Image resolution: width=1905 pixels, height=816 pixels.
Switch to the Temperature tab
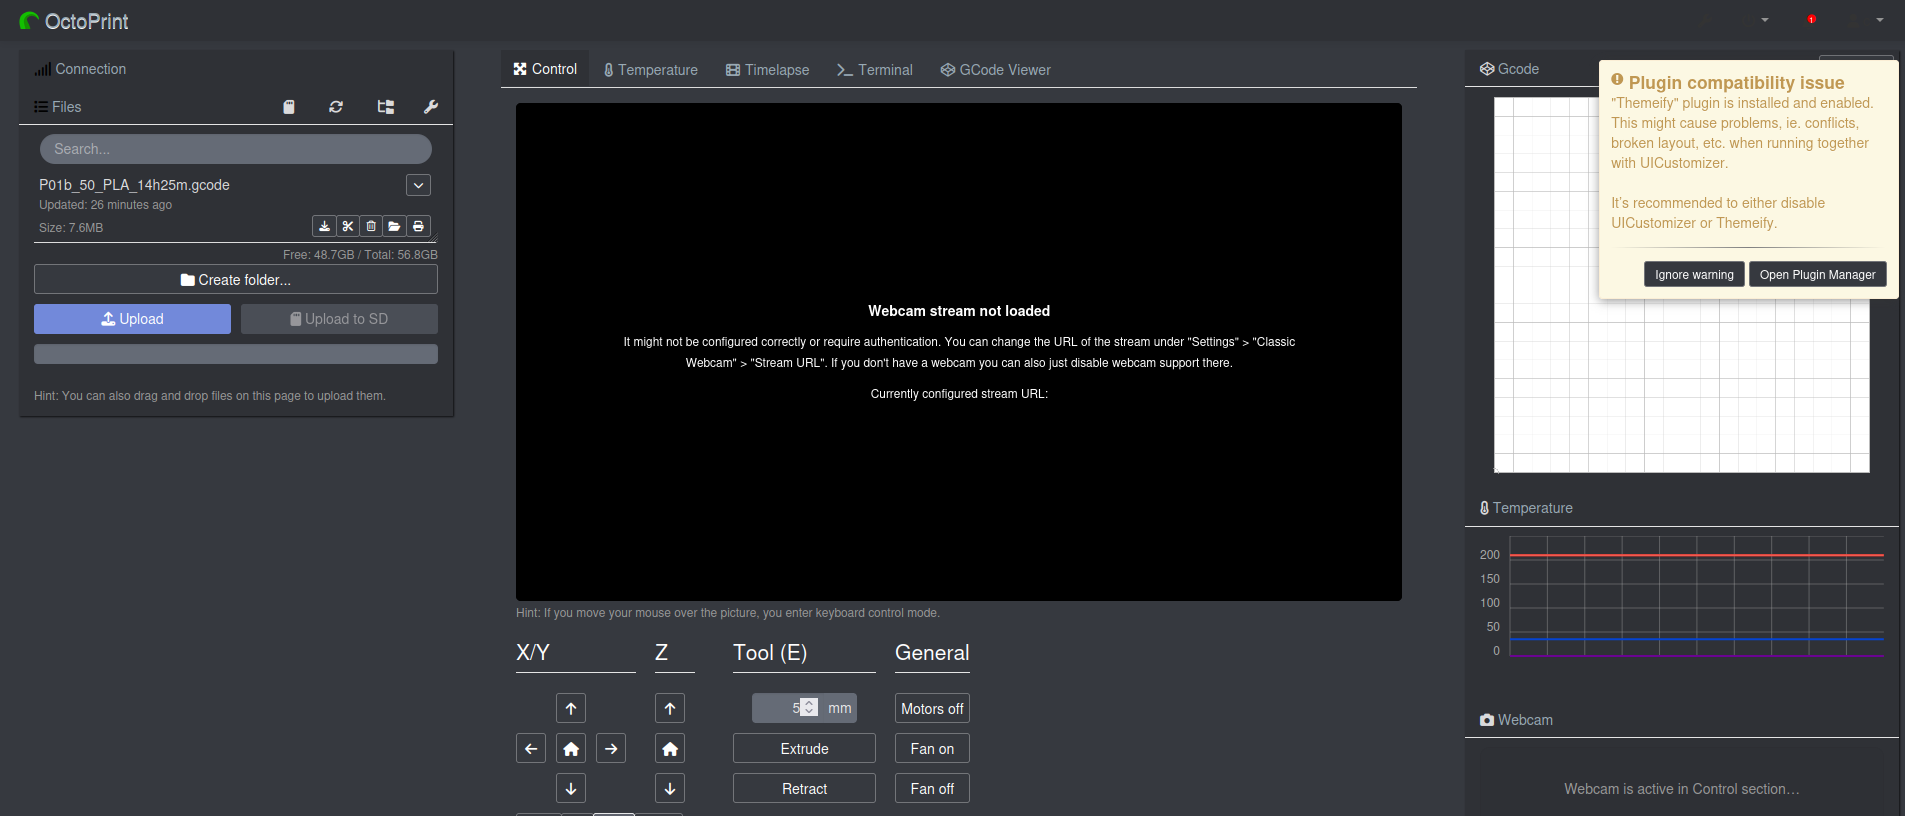point(651,70)
